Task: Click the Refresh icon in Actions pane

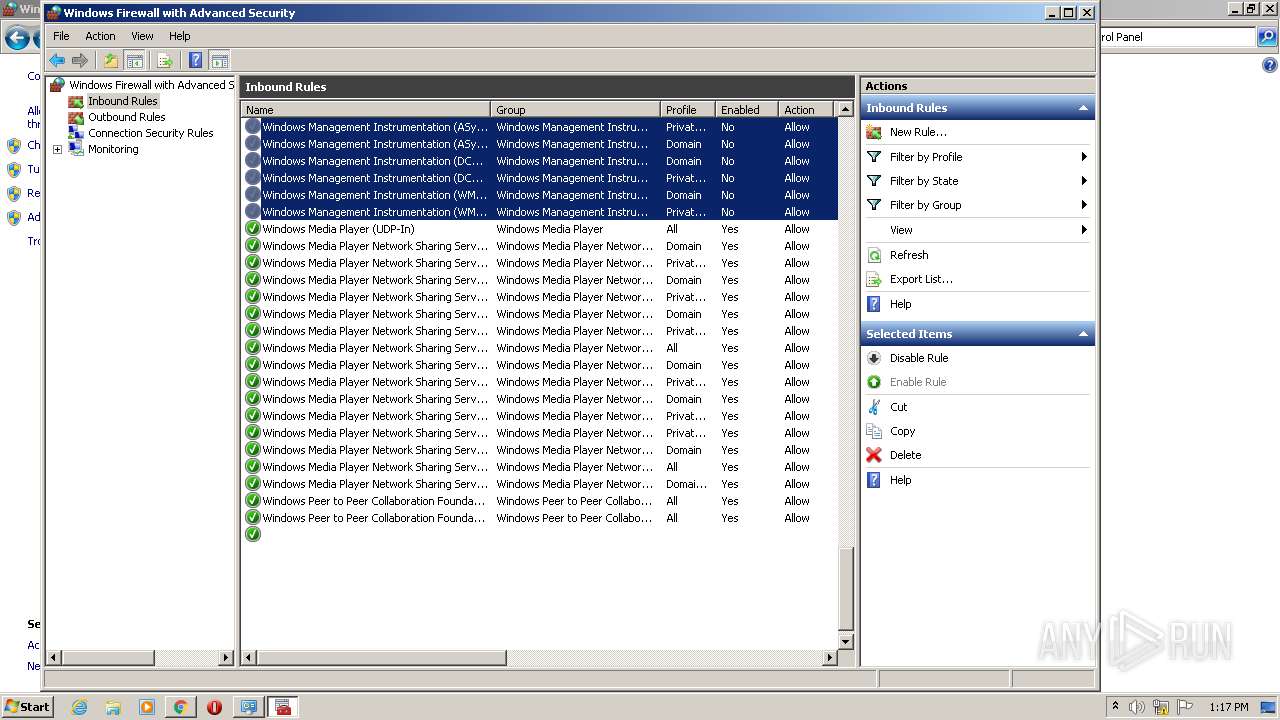Action: tap(874, 255)
